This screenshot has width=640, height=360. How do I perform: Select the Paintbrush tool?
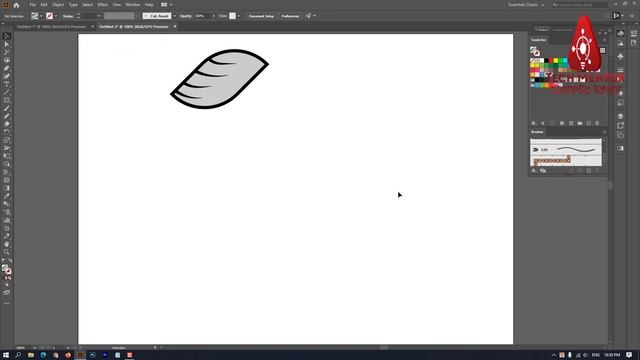(7, 108)
